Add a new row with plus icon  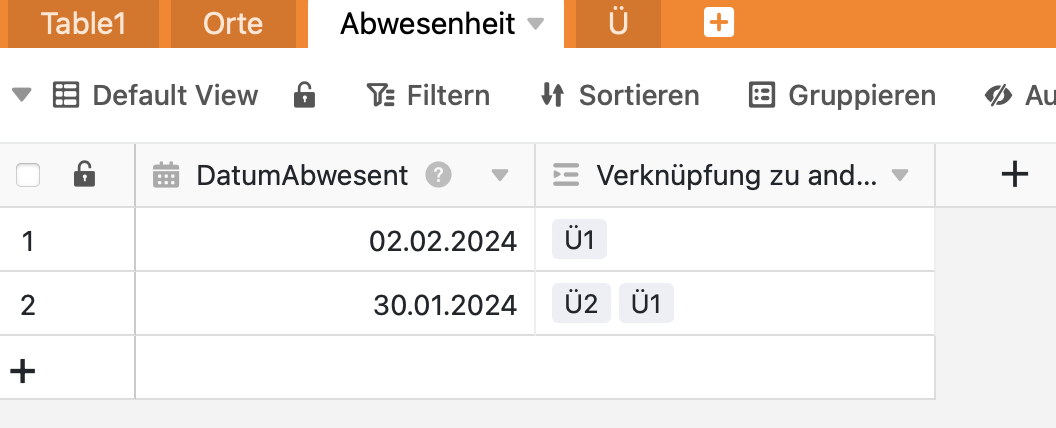(22, 371)
